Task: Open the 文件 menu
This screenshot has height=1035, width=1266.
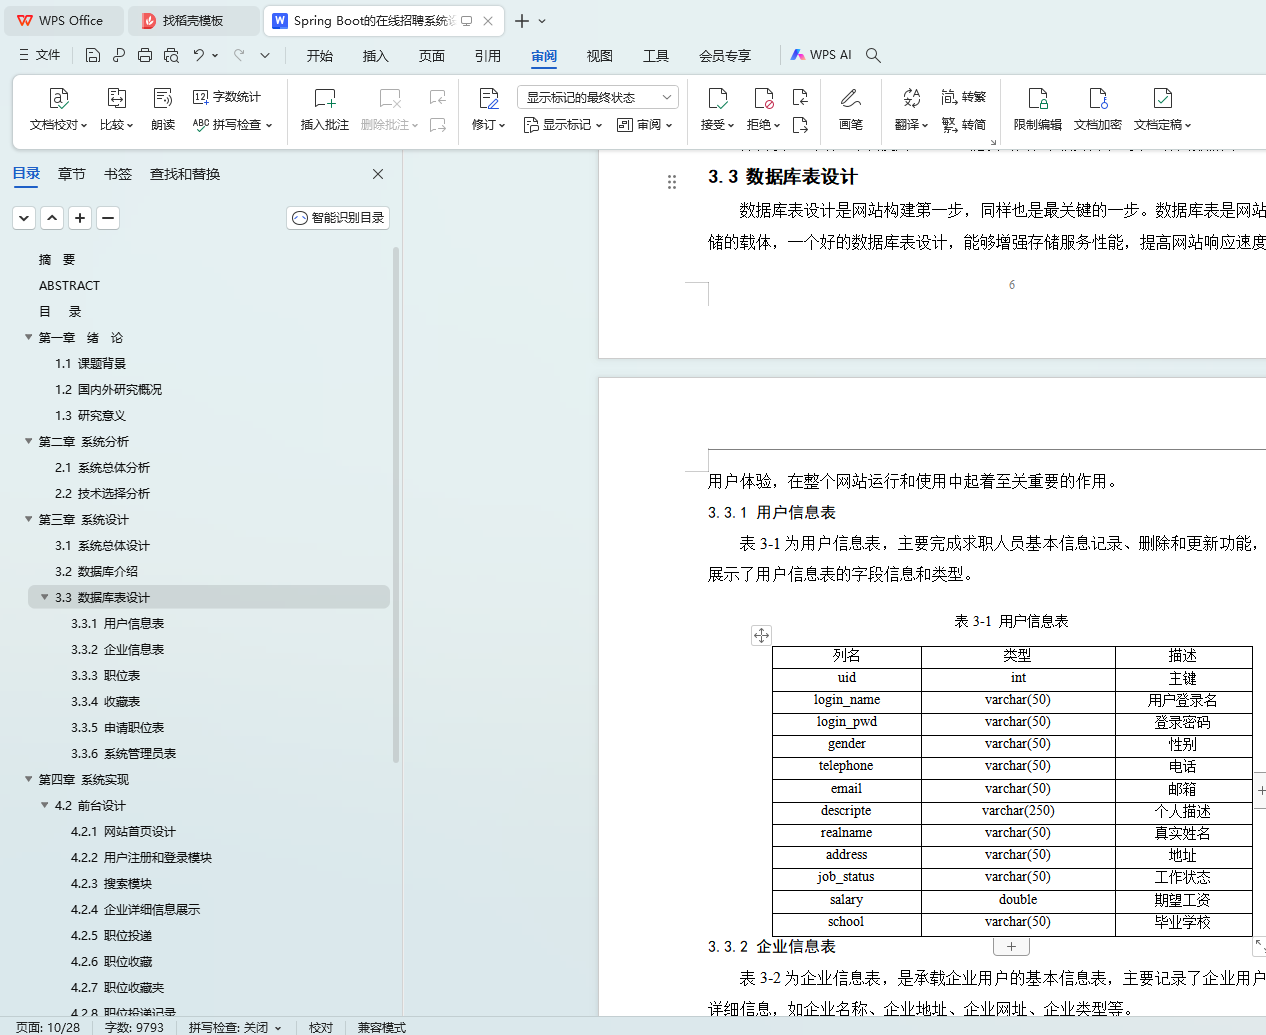Action: pyautogui.click(x=40, y=55)
